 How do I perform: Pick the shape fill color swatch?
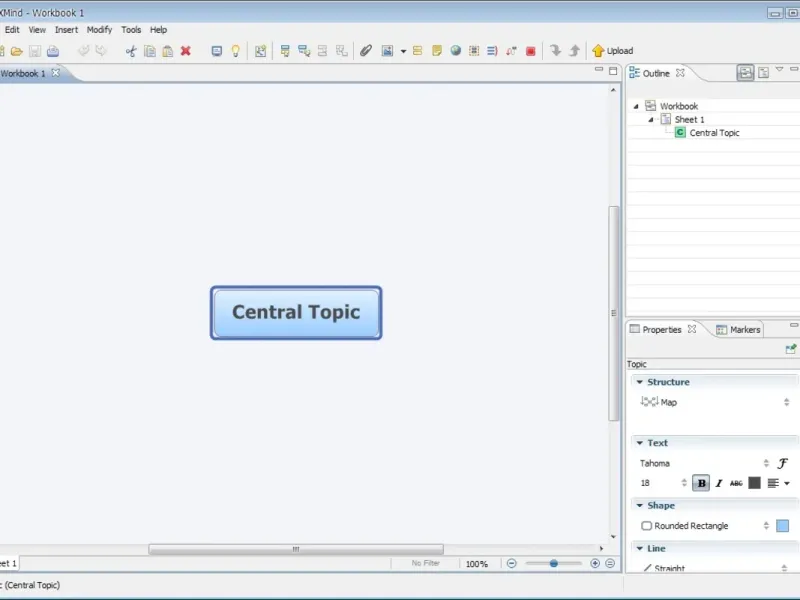click(x=782, y=526)
